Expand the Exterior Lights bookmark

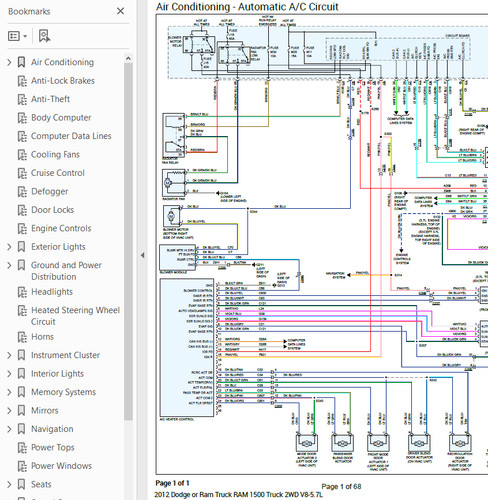coord(9,247)
